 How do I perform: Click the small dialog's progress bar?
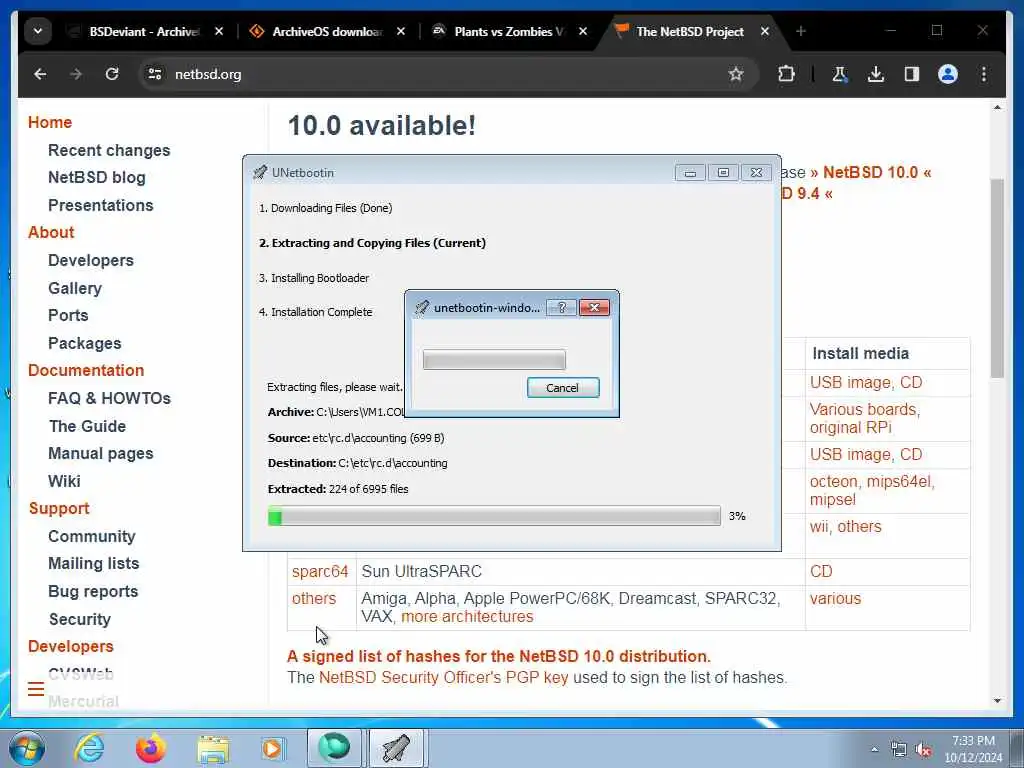point(494,360)
